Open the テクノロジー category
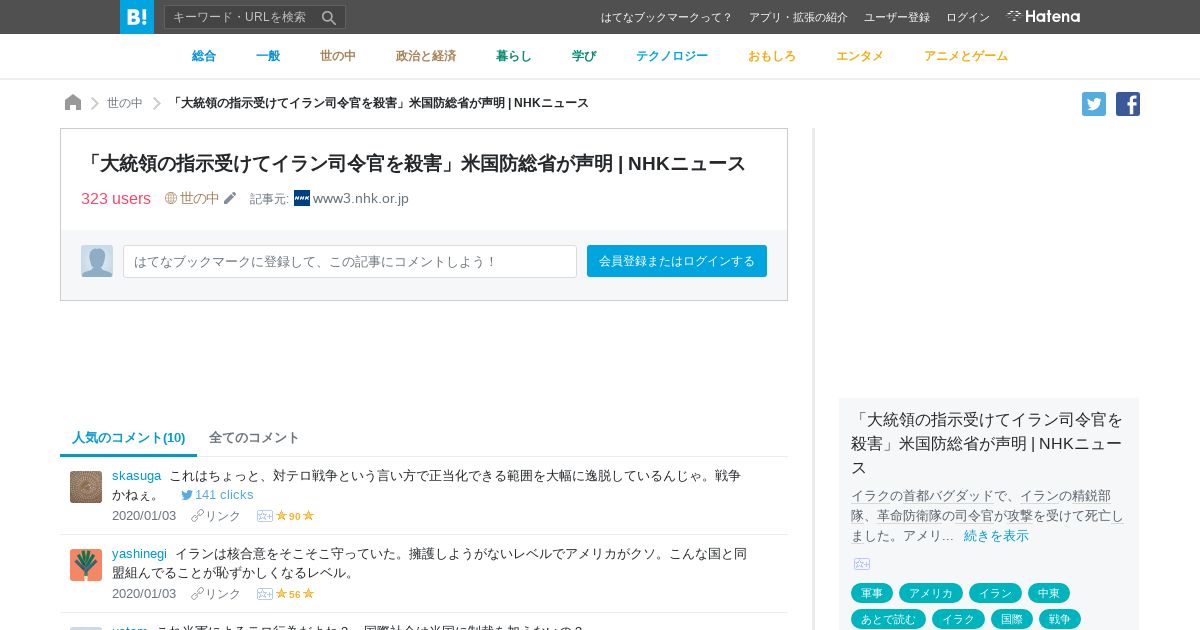Viewport: 1200px width, 630px height. point(672,56)
